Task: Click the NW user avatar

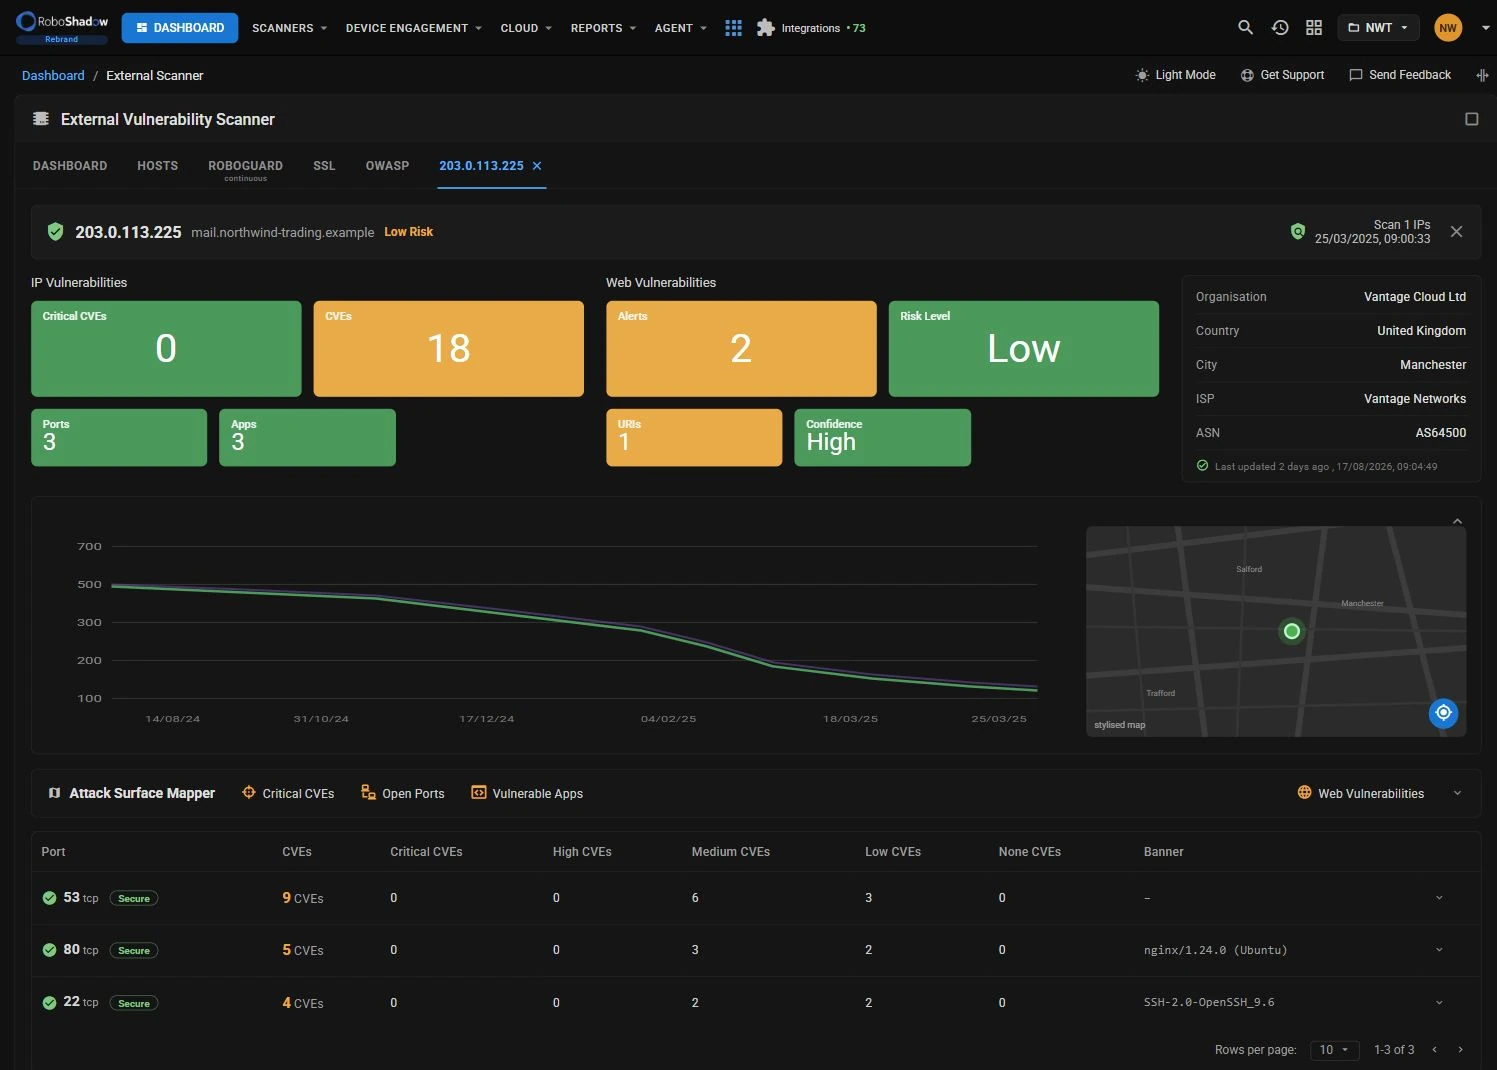Action: click(x=1448, y=28)
